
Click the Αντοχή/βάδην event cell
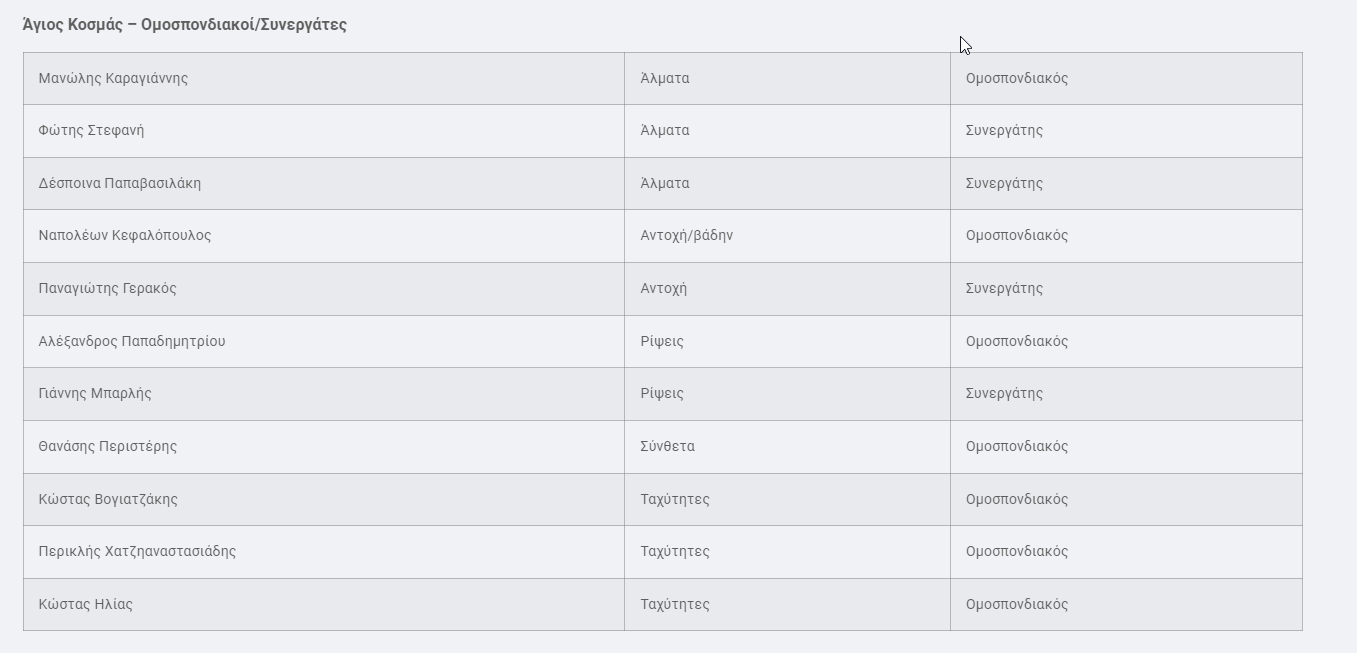(x=687, y=235)
